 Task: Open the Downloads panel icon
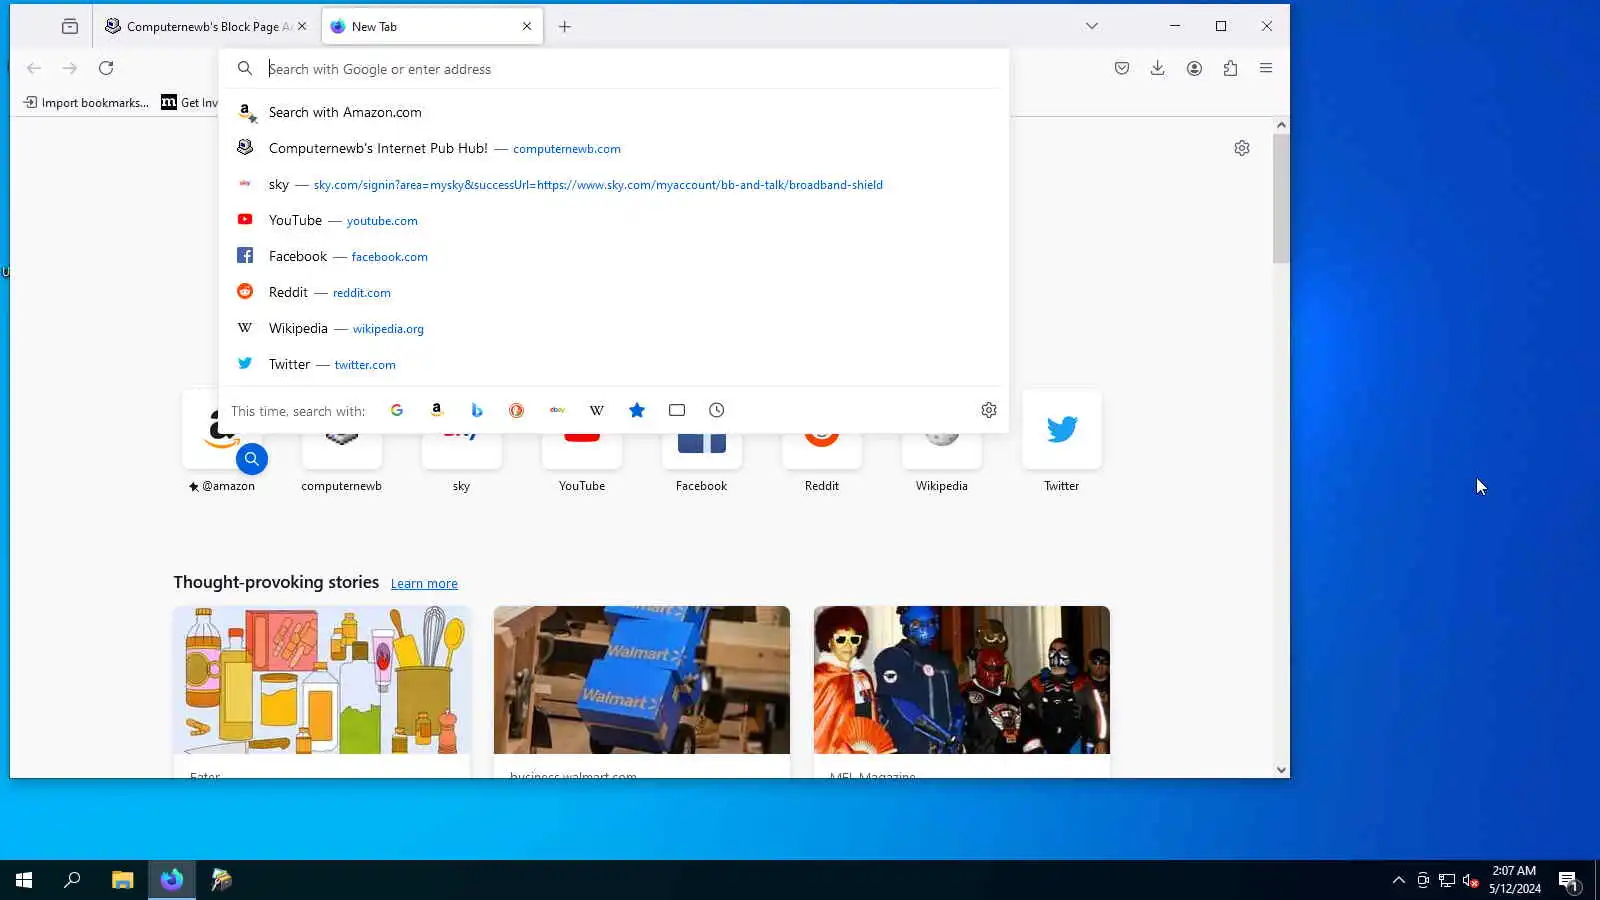[x=1157, y=68]
